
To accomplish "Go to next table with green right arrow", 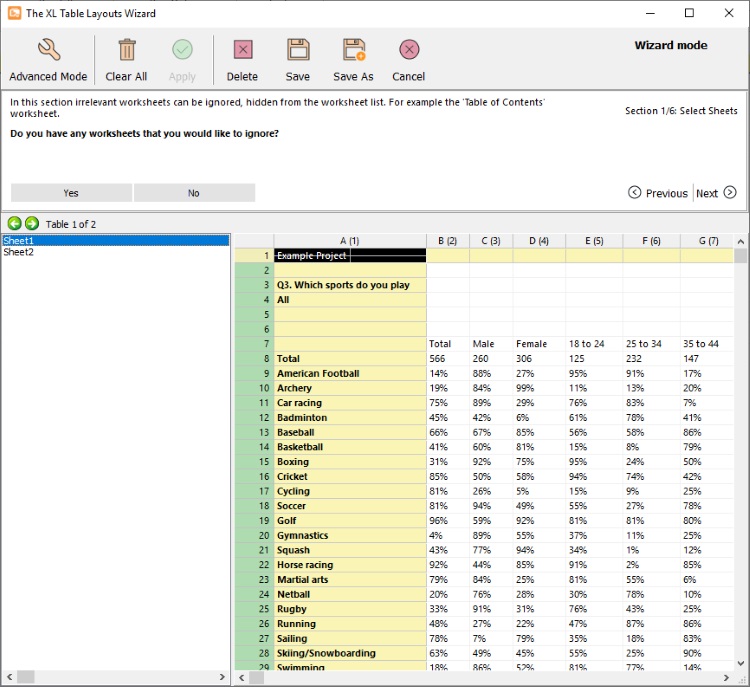I will (x=32, y=223).
